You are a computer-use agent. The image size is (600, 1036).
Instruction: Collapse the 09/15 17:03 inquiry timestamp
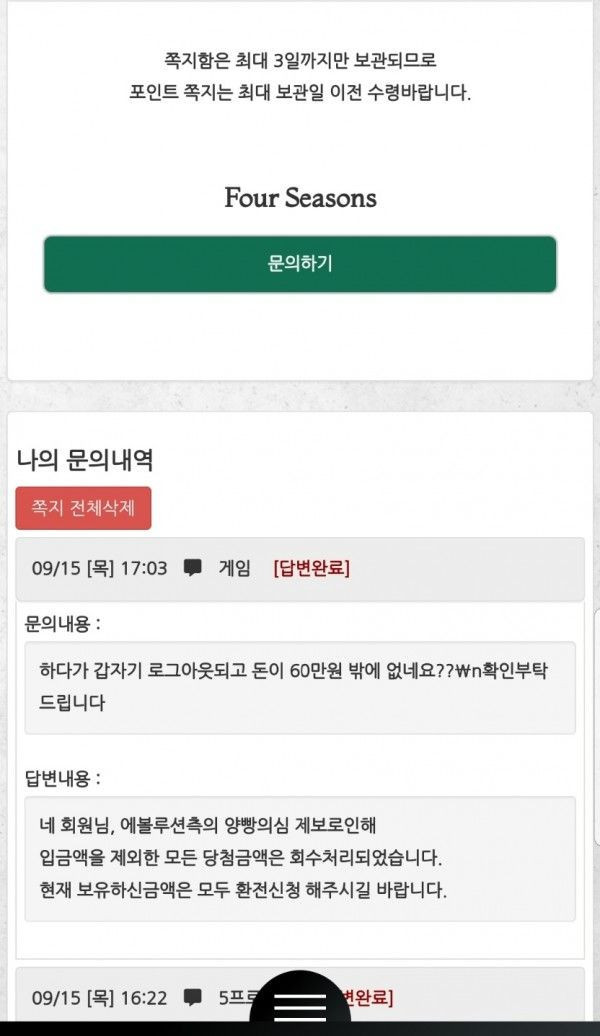pyautogui.click(x=99, y=568)
